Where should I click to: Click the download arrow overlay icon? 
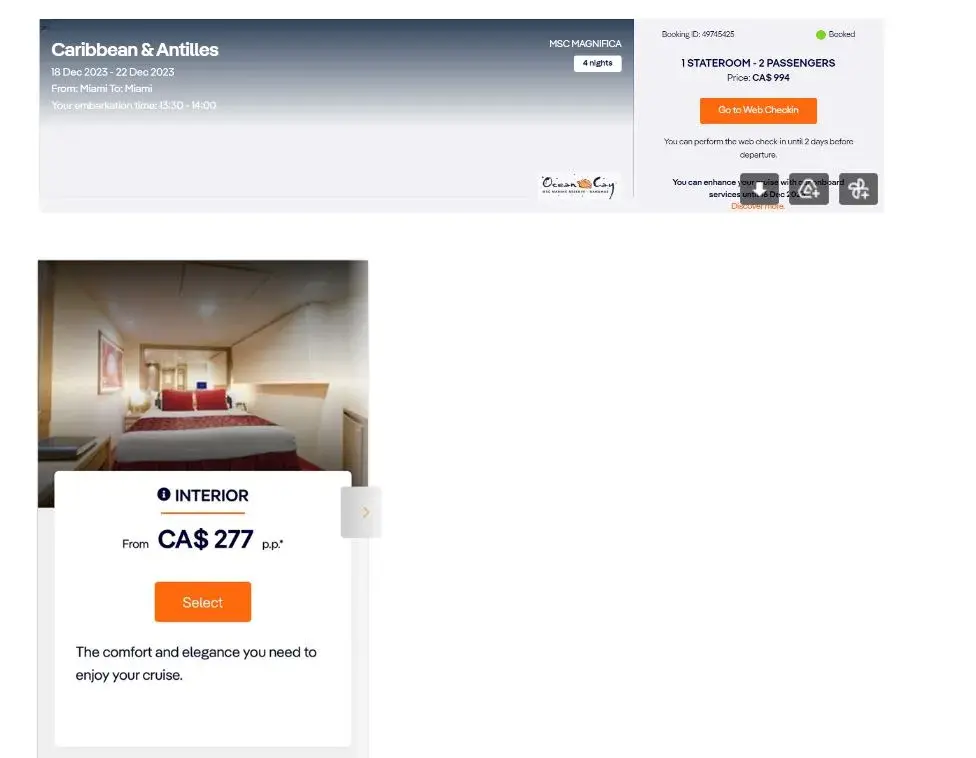click(759, 189)
